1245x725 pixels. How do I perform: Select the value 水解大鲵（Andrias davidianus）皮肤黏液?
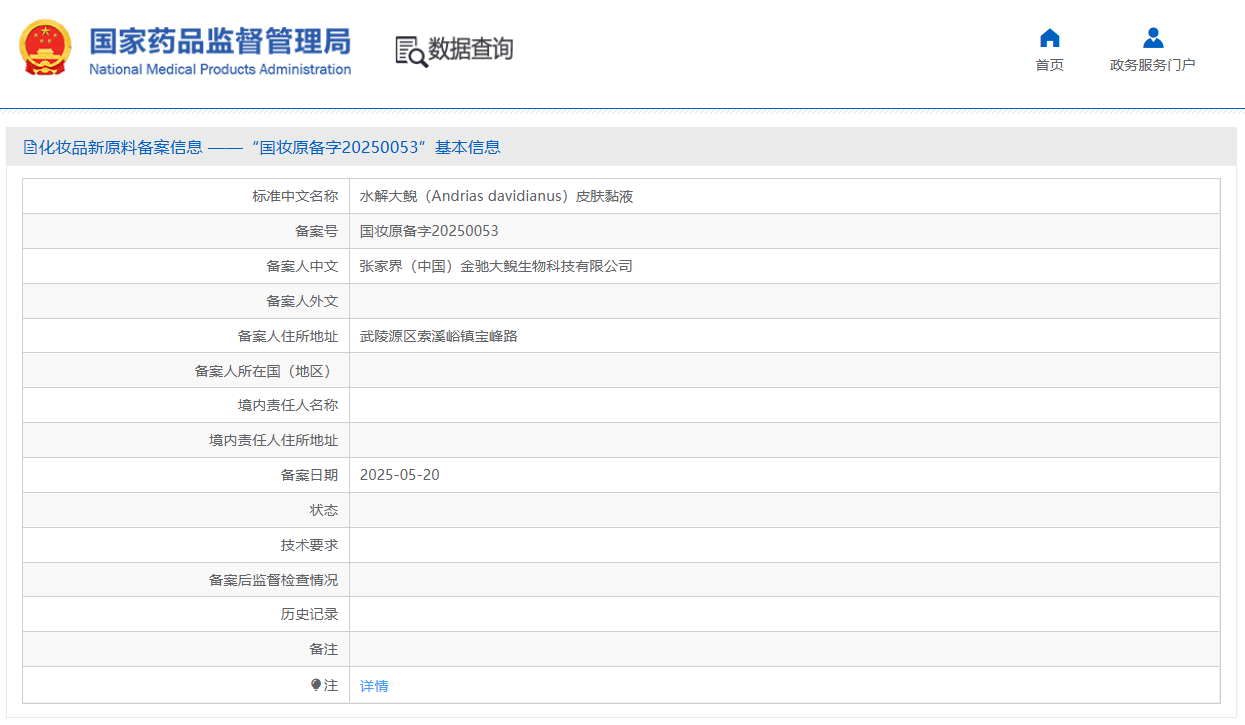(496, 196)
